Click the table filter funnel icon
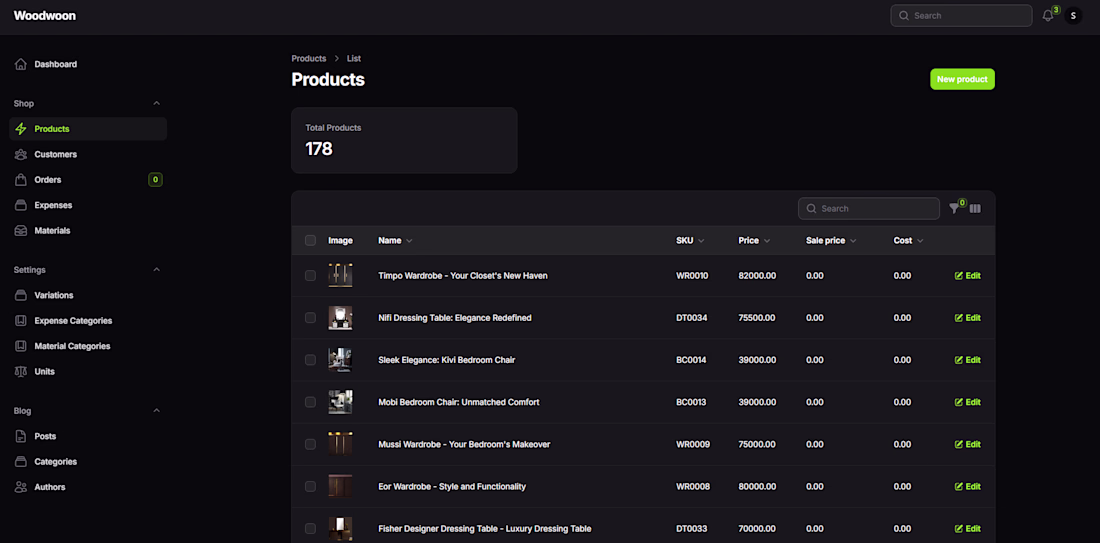This screenshot has width=1100, height=543. (954, 208)
